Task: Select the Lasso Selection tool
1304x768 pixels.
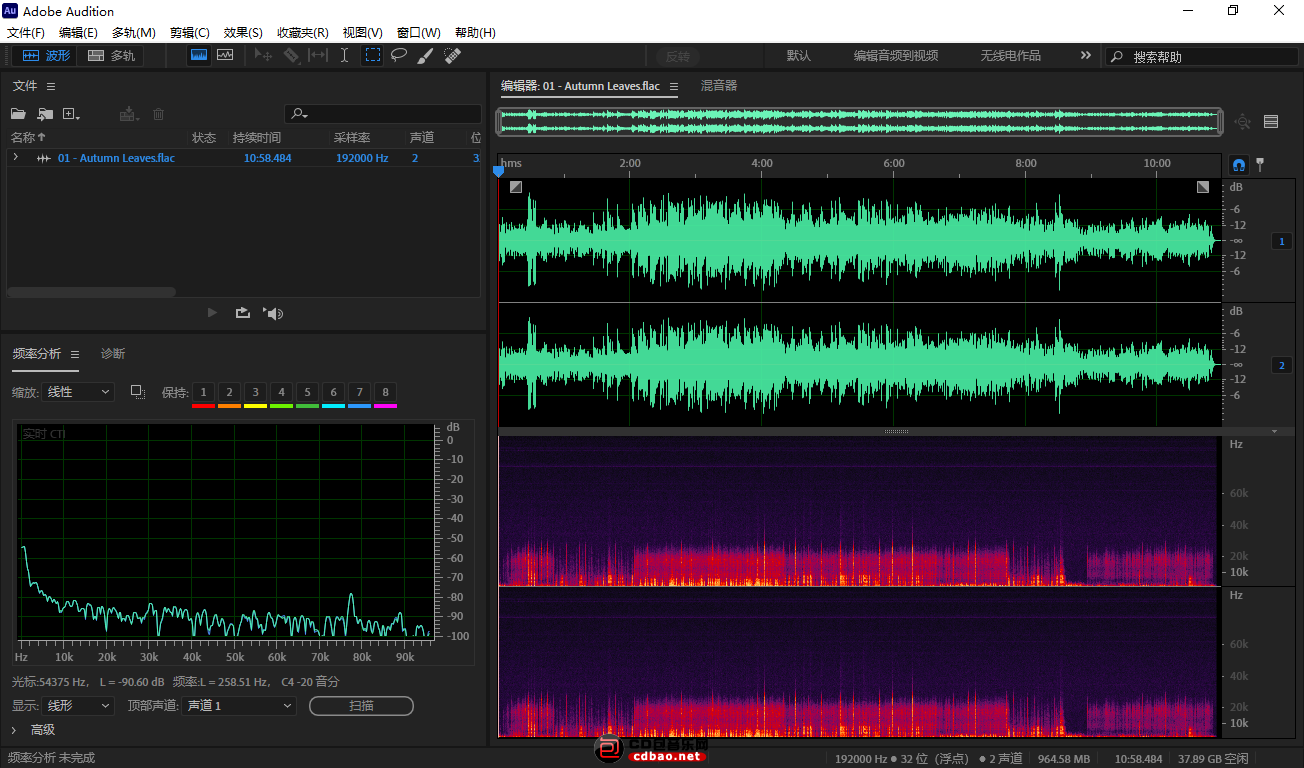Action: 399,56
